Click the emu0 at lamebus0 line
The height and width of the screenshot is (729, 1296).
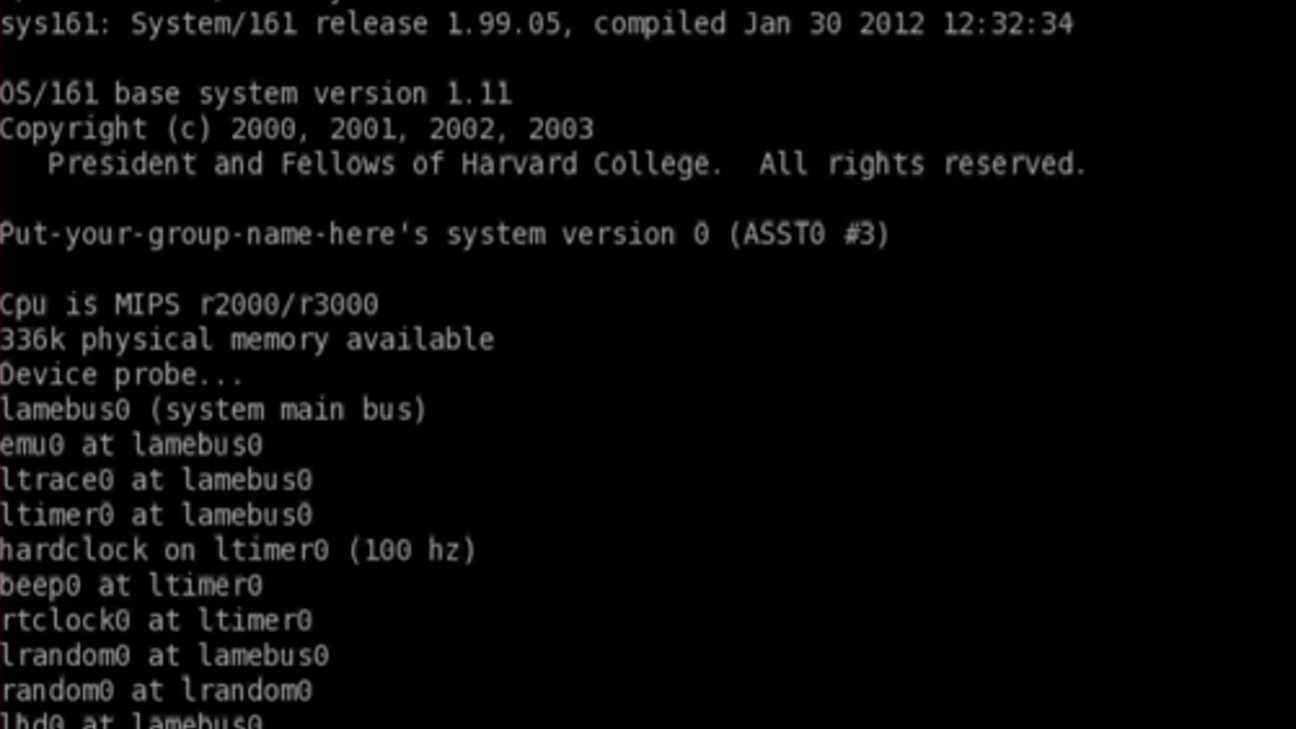click(x=131, y=445)
